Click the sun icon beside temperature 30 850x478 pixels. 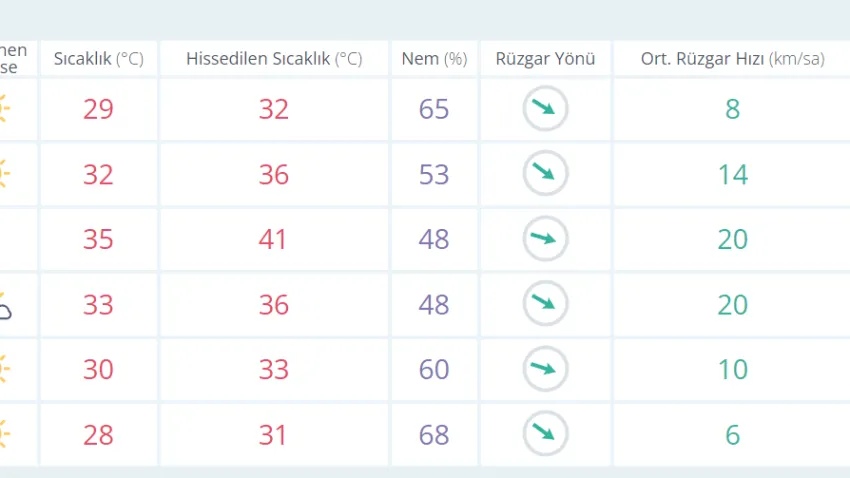point(4,369)
